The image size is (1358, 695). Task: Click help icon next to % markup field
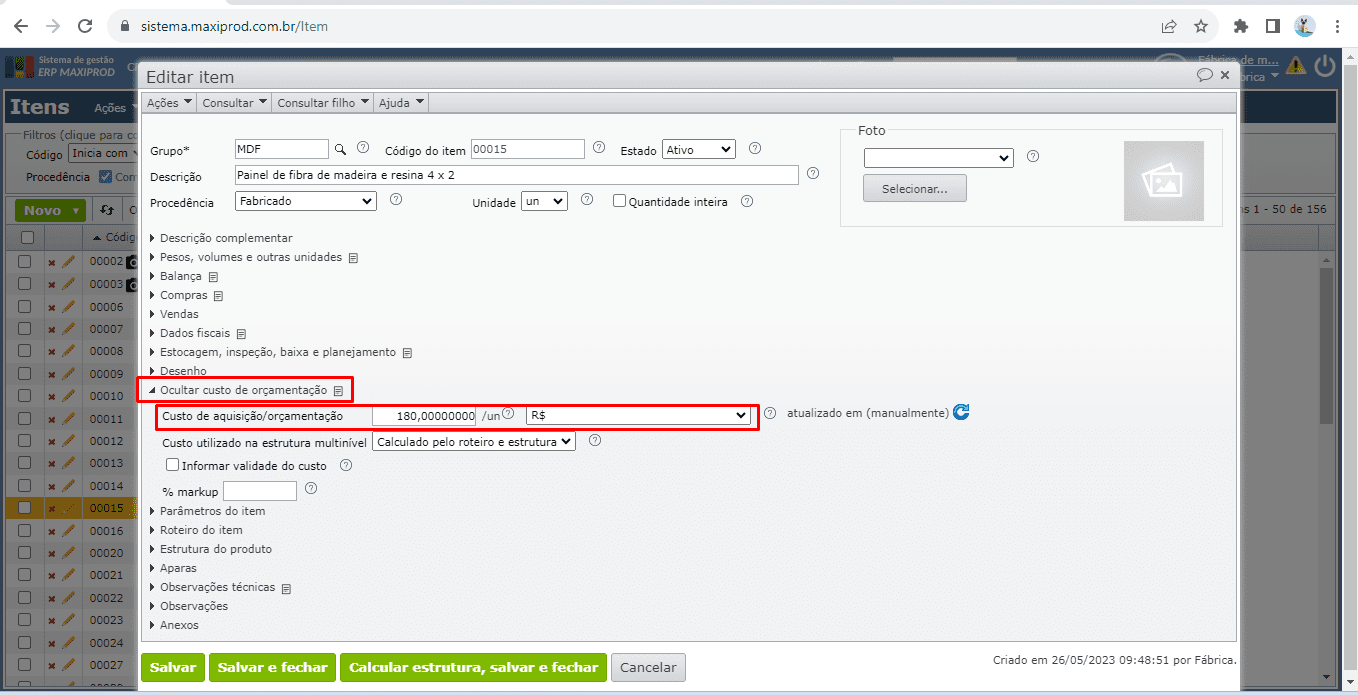311,488
